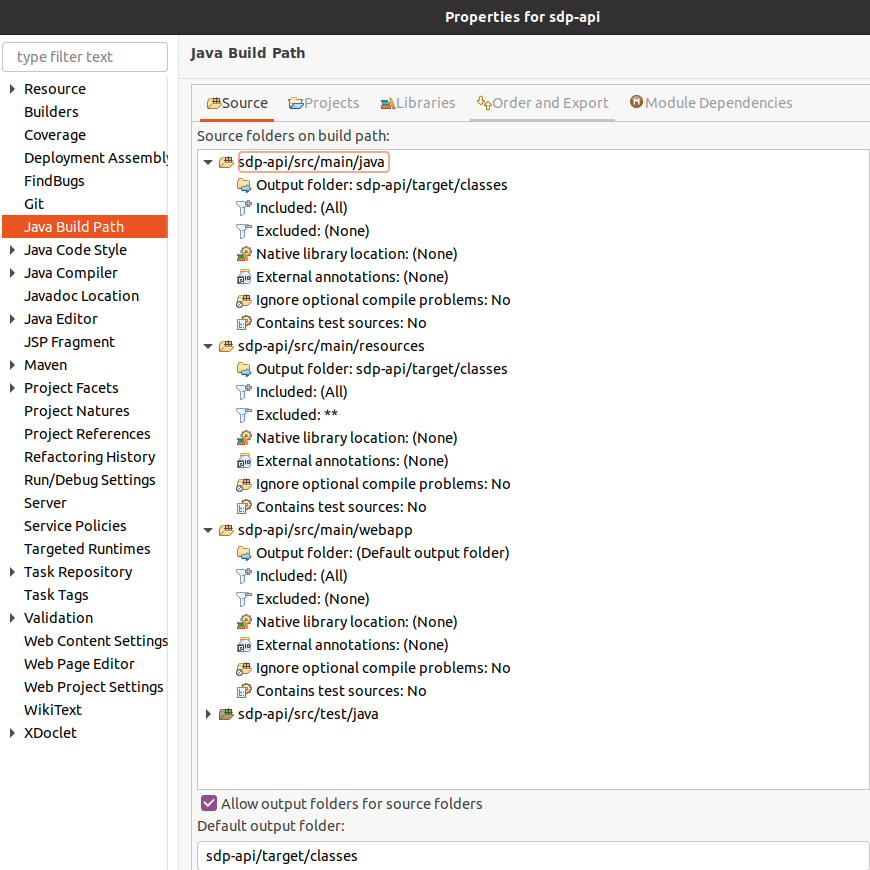Click the ignore optional problems icon under src/main/java
Screen dimensions: 870x870
point(244,300)
